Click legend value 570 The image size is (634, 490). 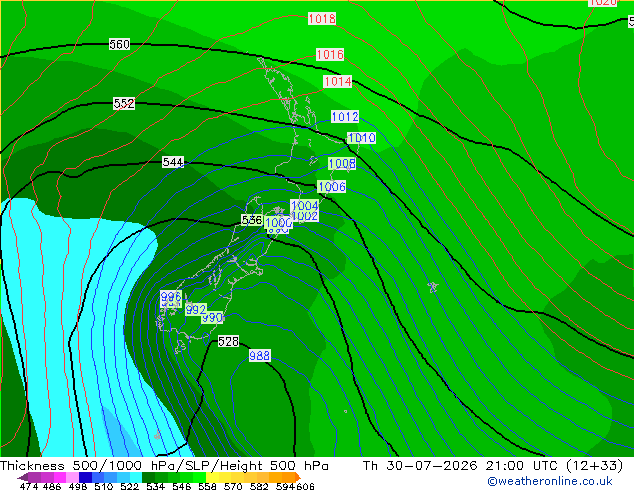(233, 486)
